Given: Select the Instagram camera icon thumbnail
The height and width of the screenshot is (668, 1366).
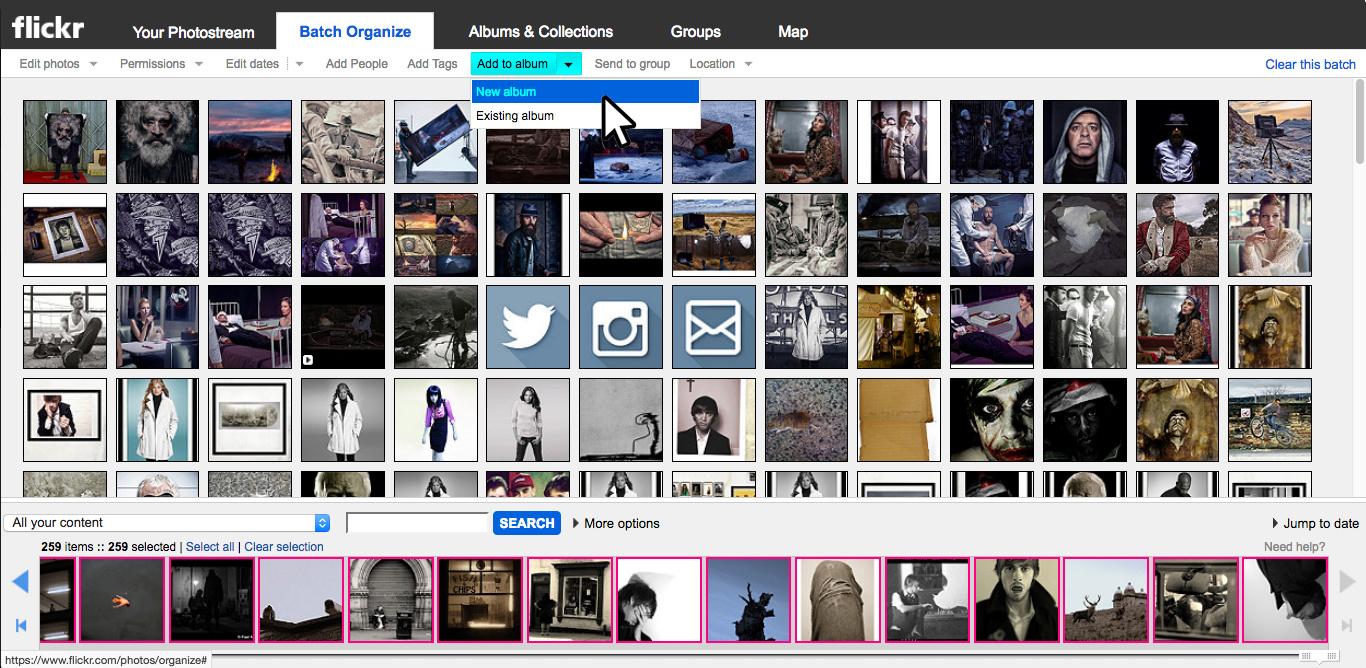Looking at the screenshot, I should (621, 327).
